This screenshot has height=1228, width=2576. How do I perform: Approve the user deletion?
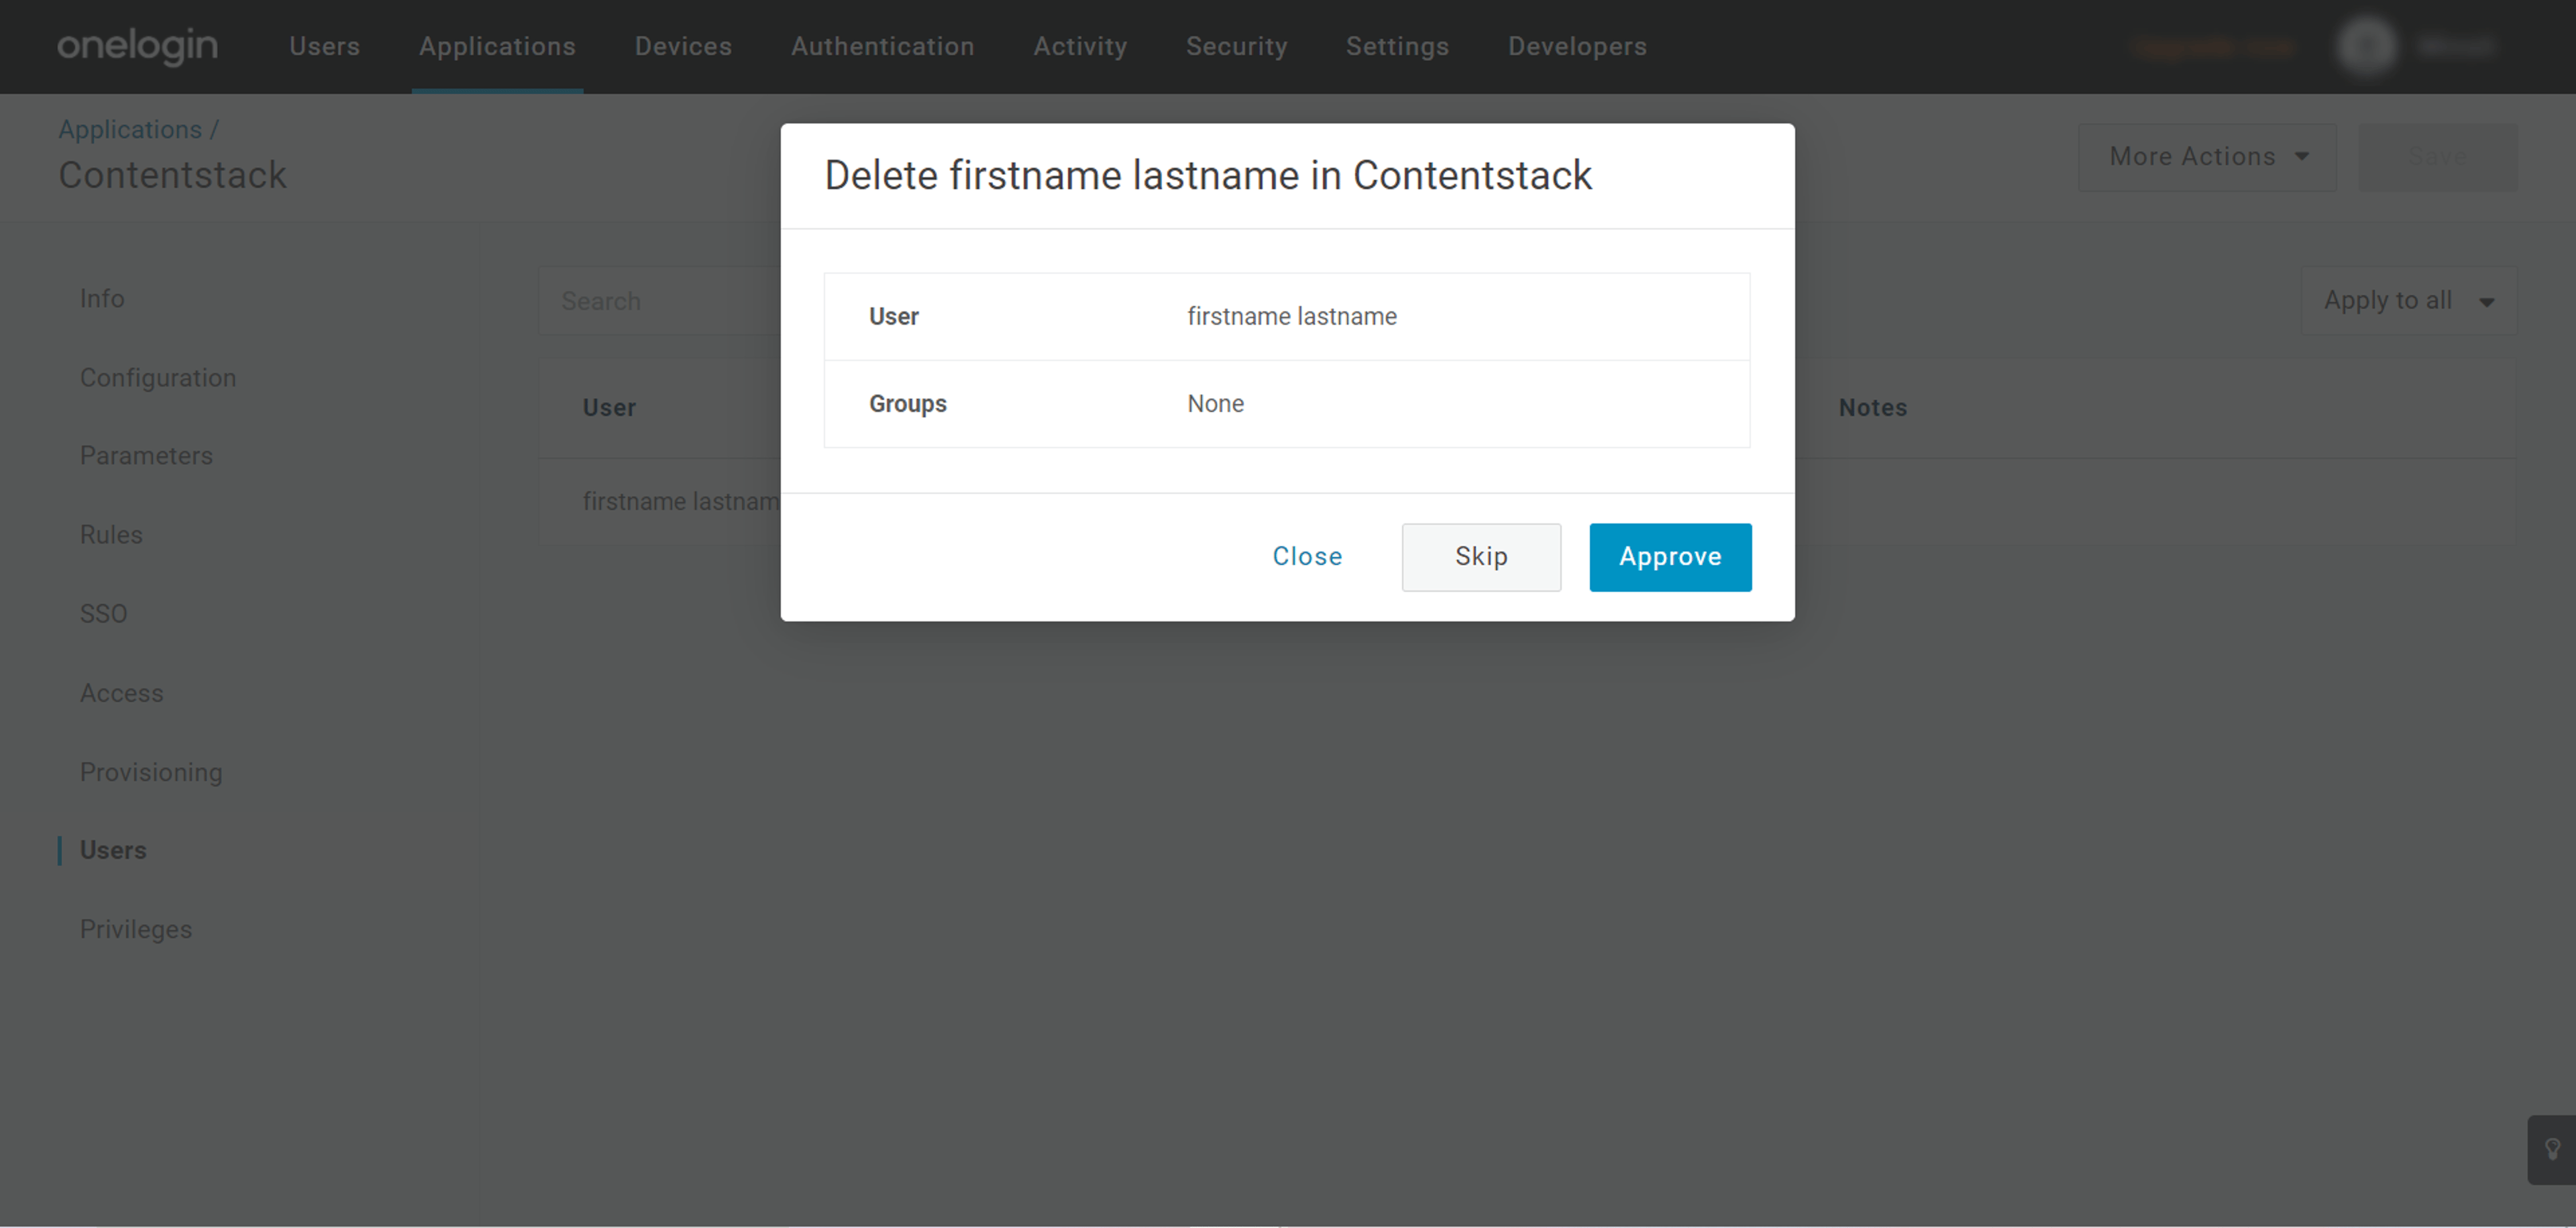[1670, 557]
